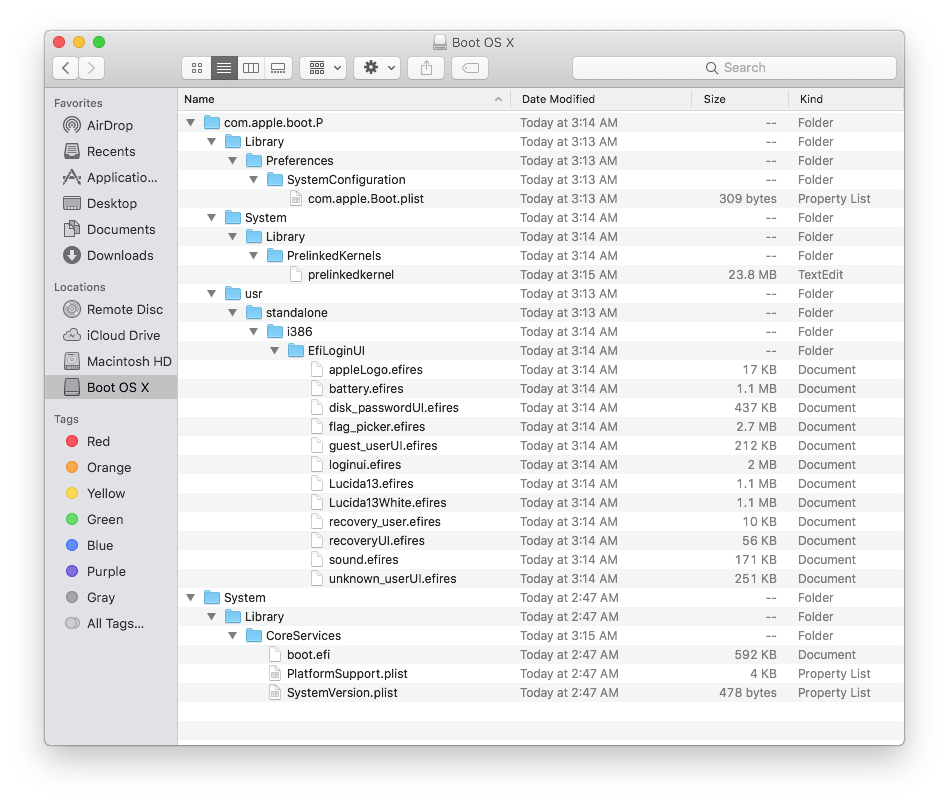Image resolution: width=949 pixels, height=804 pixels.
Task: Sort by the Size column header
Action: tap(740, 99)
